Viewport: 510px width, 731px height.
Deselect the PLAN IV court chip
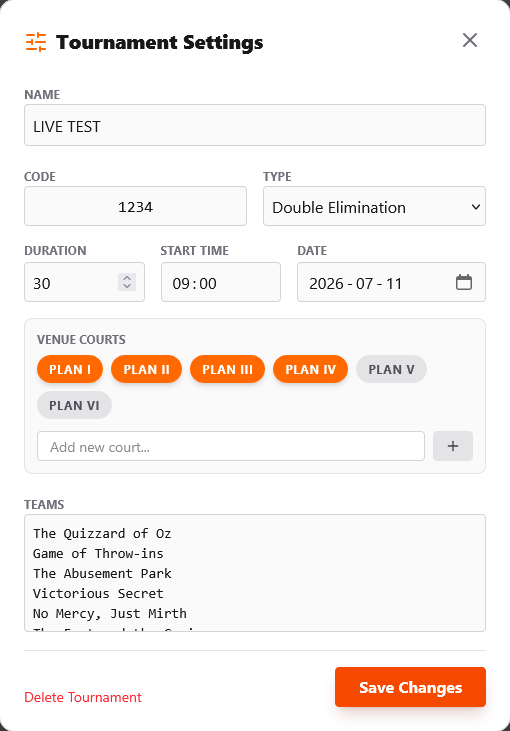click(310, 369)
